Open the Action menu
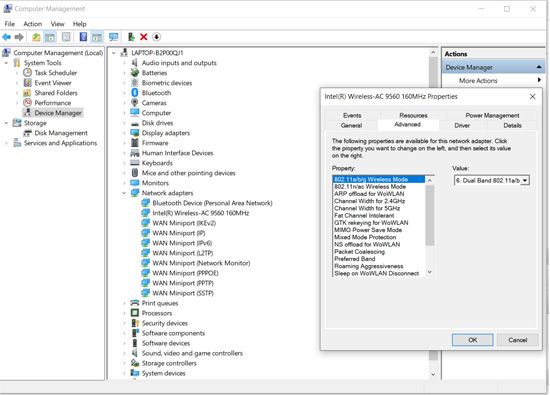550x395 pixels. tap(33, 24)
